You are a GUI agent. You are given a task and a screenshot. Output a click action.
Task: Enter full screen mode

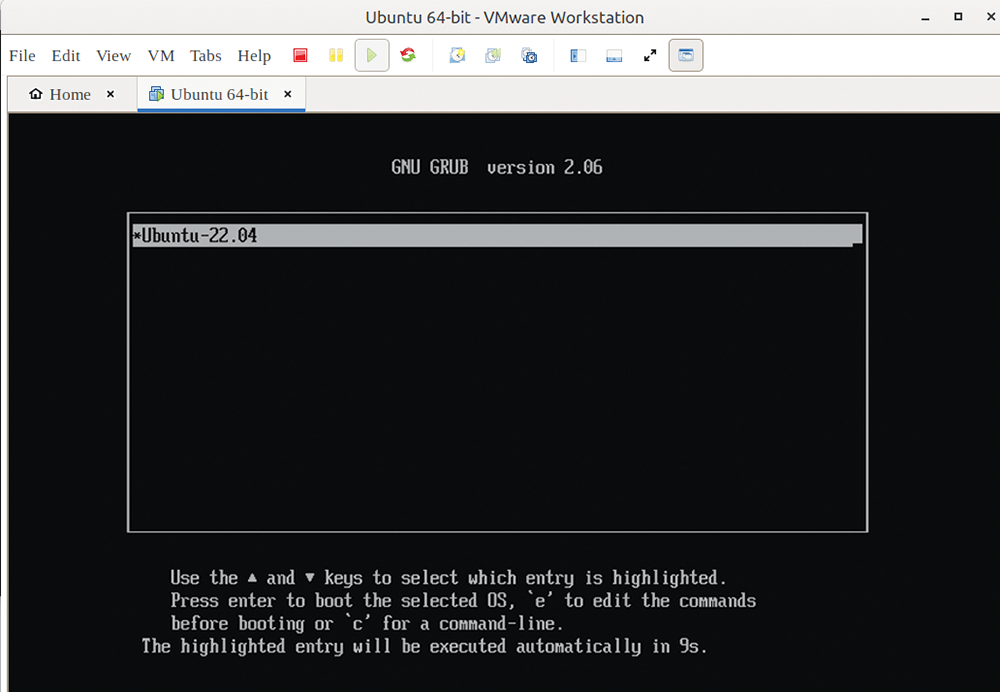point(650,55)
